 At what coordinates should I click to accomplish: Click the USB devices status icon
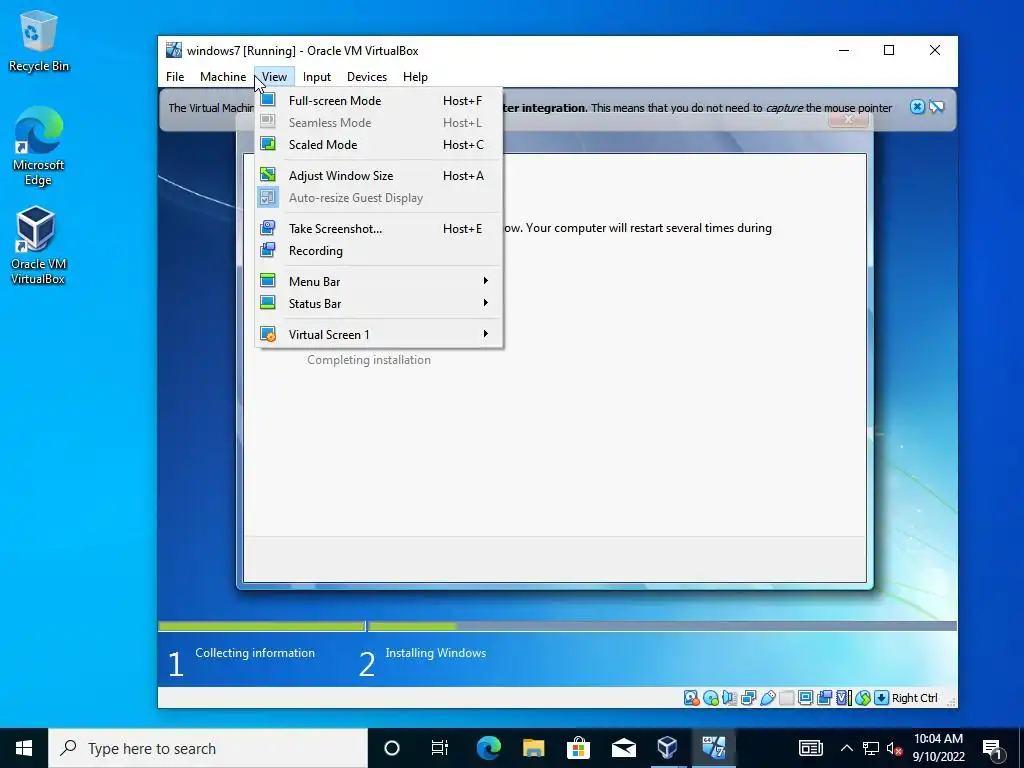tap(767, 698)
